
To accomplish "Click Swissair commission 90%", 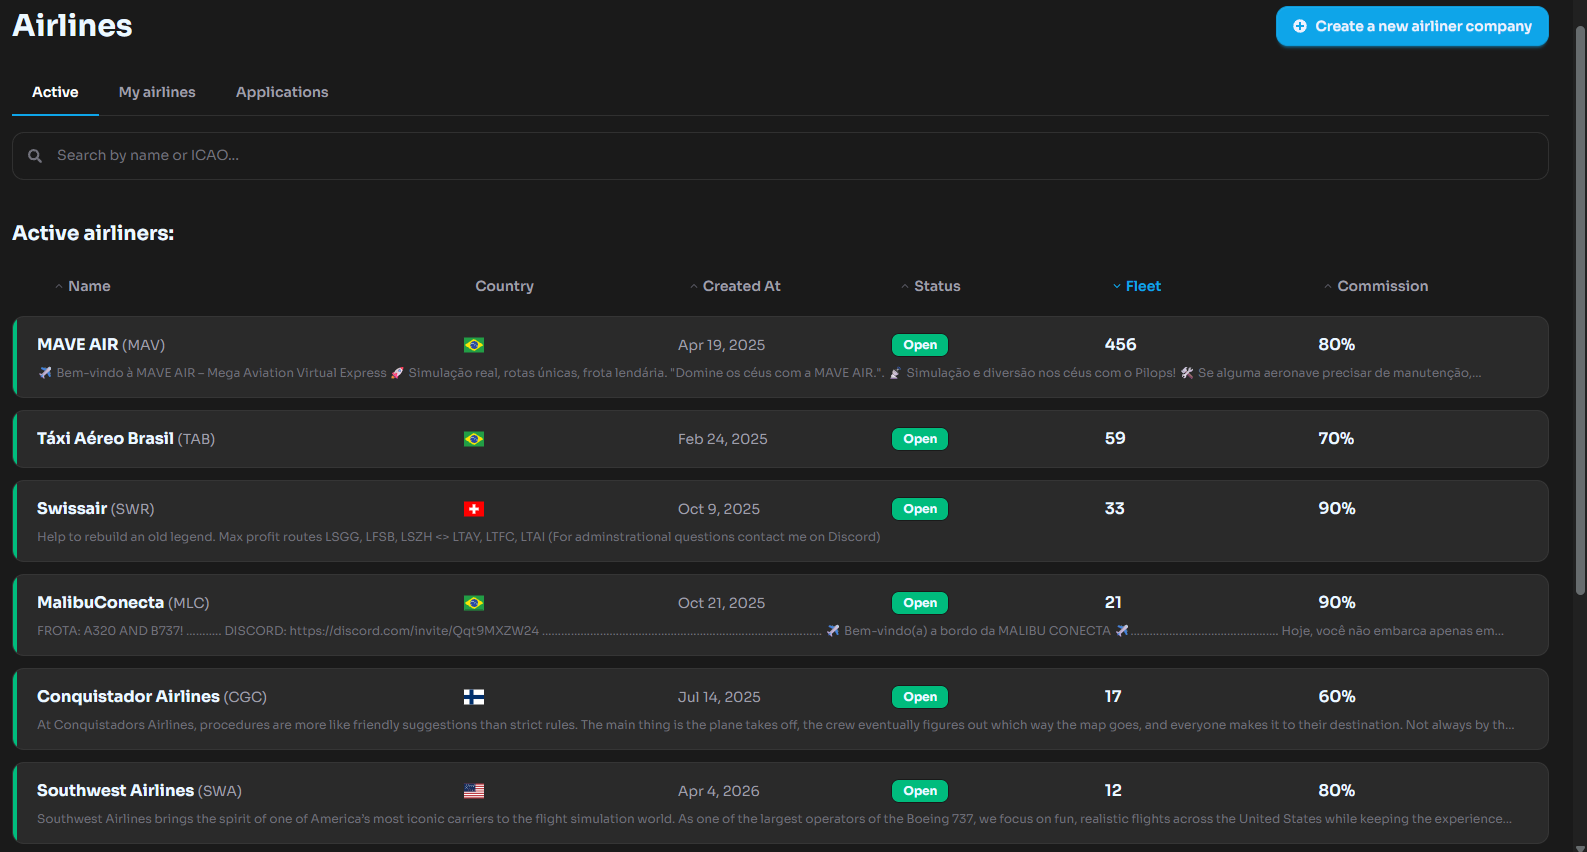I will 1337,508.
